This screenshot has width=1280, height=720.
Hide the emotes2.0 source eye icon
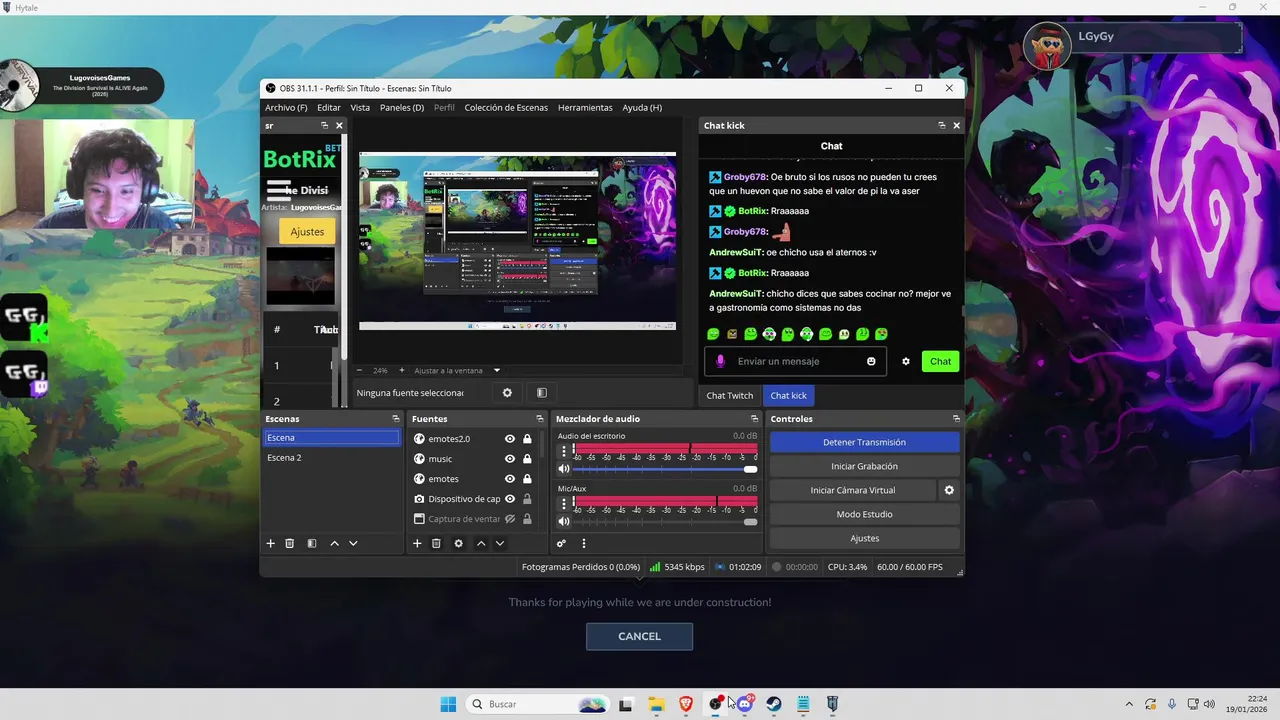(510, 439)
